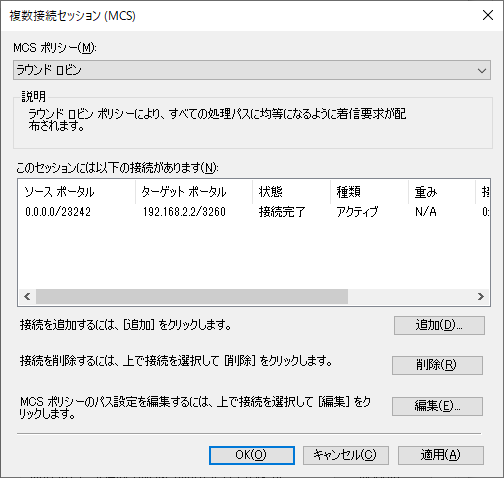This screenshot has height=478, width=504.
Task: Sort by the ソース ポータル column header
Action: pos(77,192)
